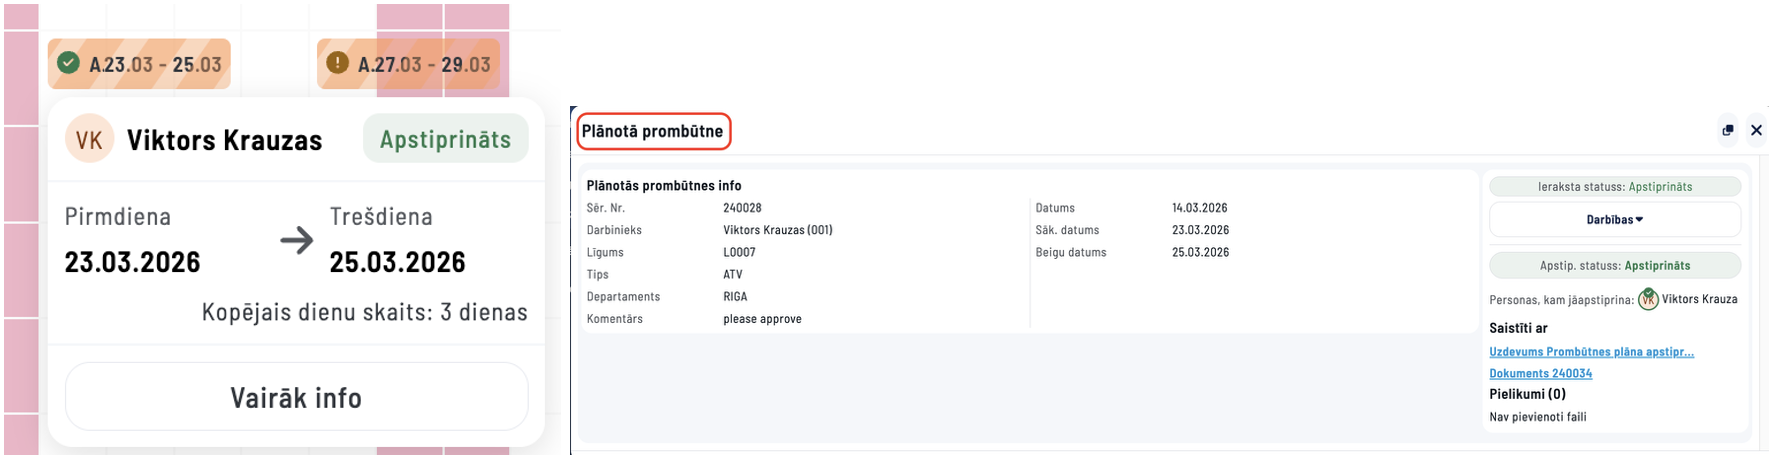1769x464 pixels.
Task: Select the Plānotā prombūtne title tab
Action: coord(652,131)
